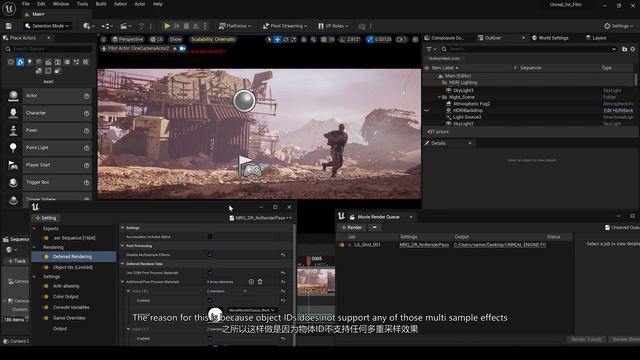Select the translate gizmo tool in viewport
Viewport: 640px width, 360px height.
click(x=277, y=39)
